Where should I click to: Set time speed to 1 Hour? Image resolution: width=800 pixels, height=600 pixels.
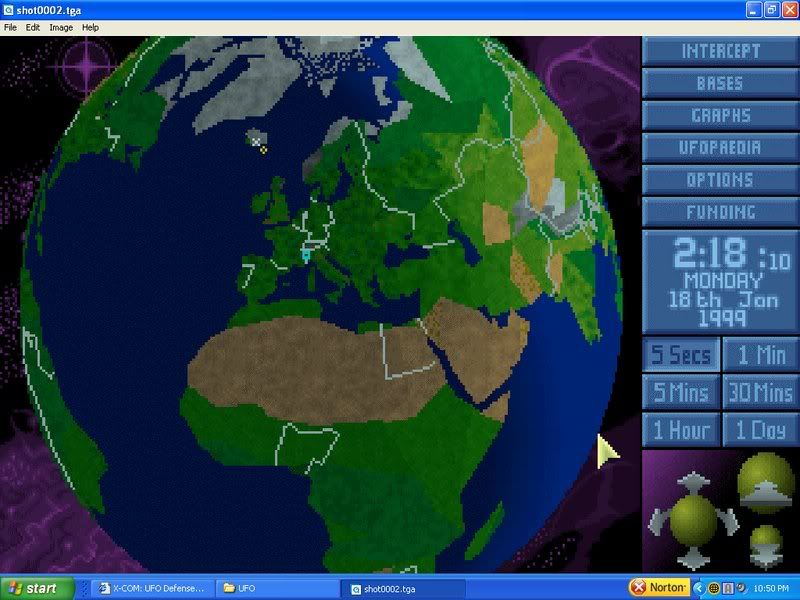[681, 430]
